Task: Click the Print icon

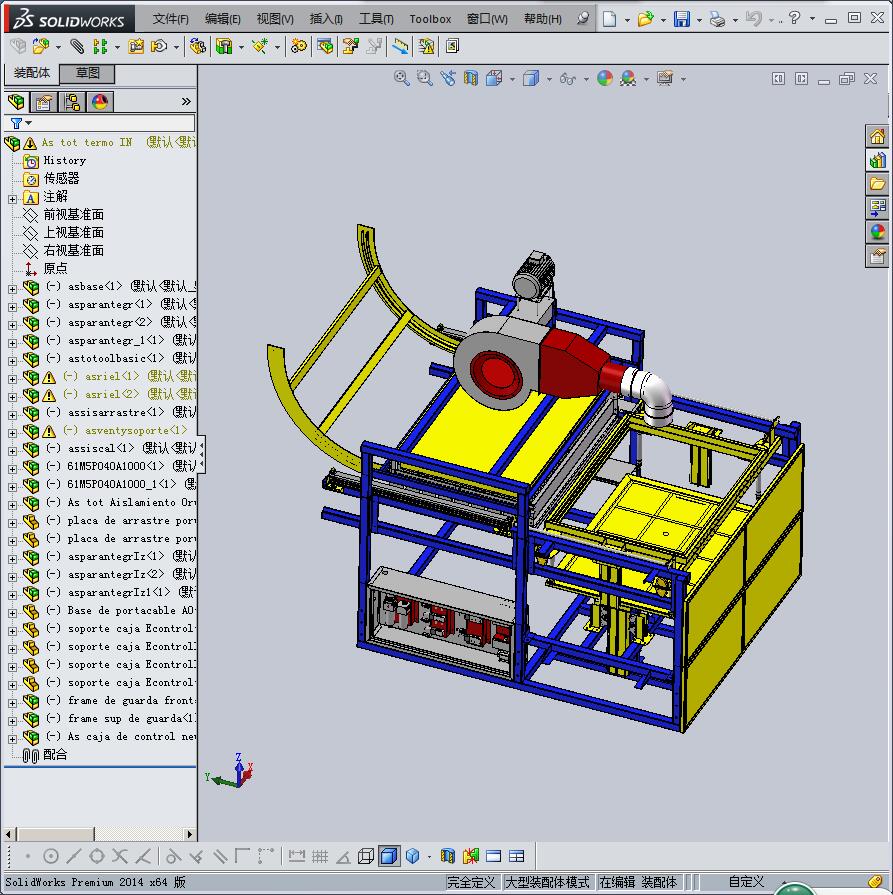Action: click(x=717, y=19)
